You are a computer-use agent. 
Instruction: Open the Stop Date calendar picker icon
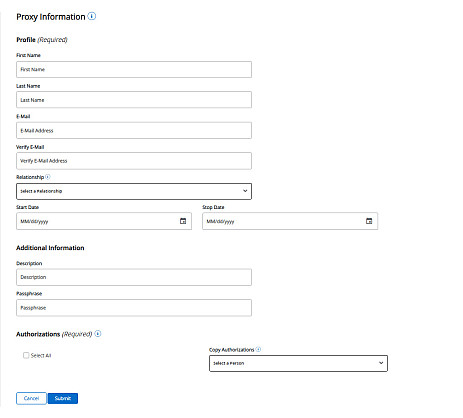click(x=369, y=221)
